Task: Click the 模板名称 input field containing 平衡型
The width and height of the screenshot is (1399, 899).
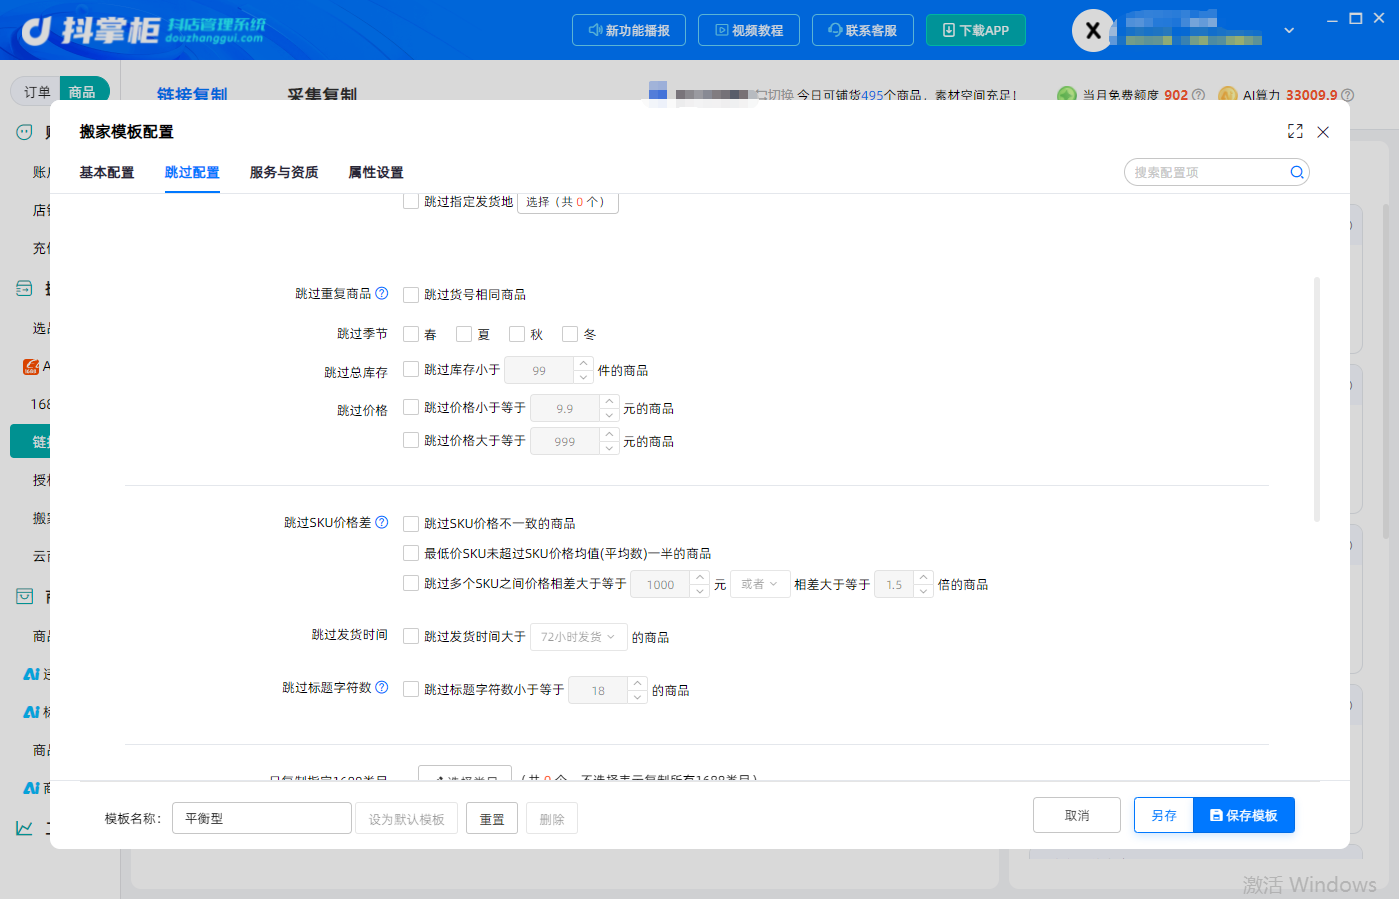Action: (x=262, y=818)
